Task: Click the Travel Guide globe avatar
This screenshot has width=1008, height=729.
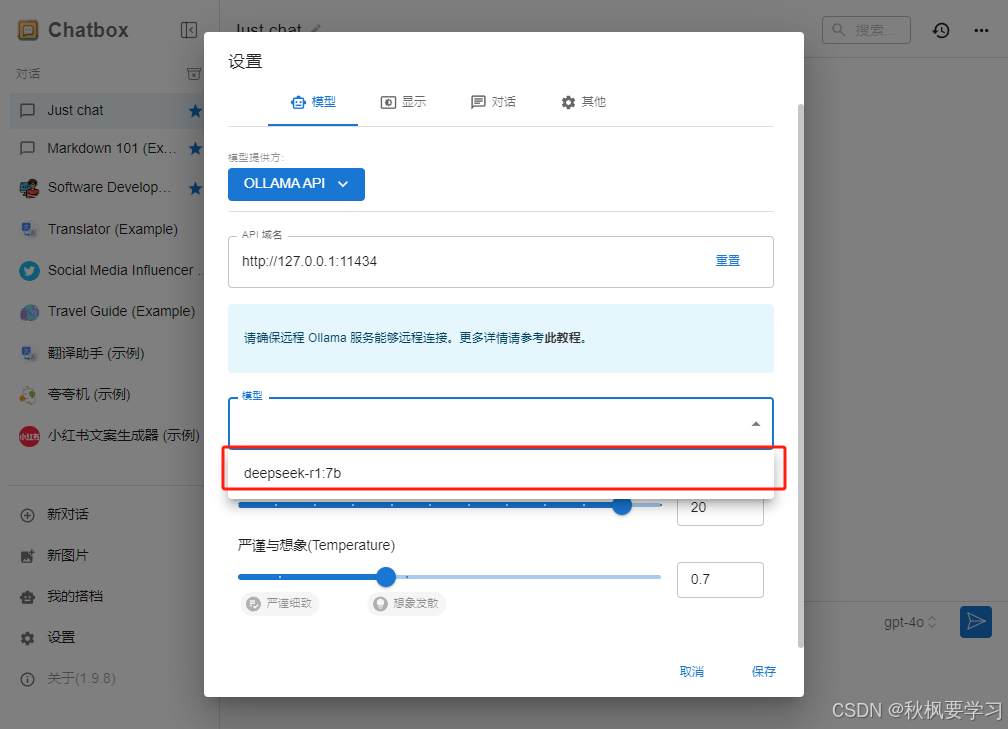Action: coord(29,312)
